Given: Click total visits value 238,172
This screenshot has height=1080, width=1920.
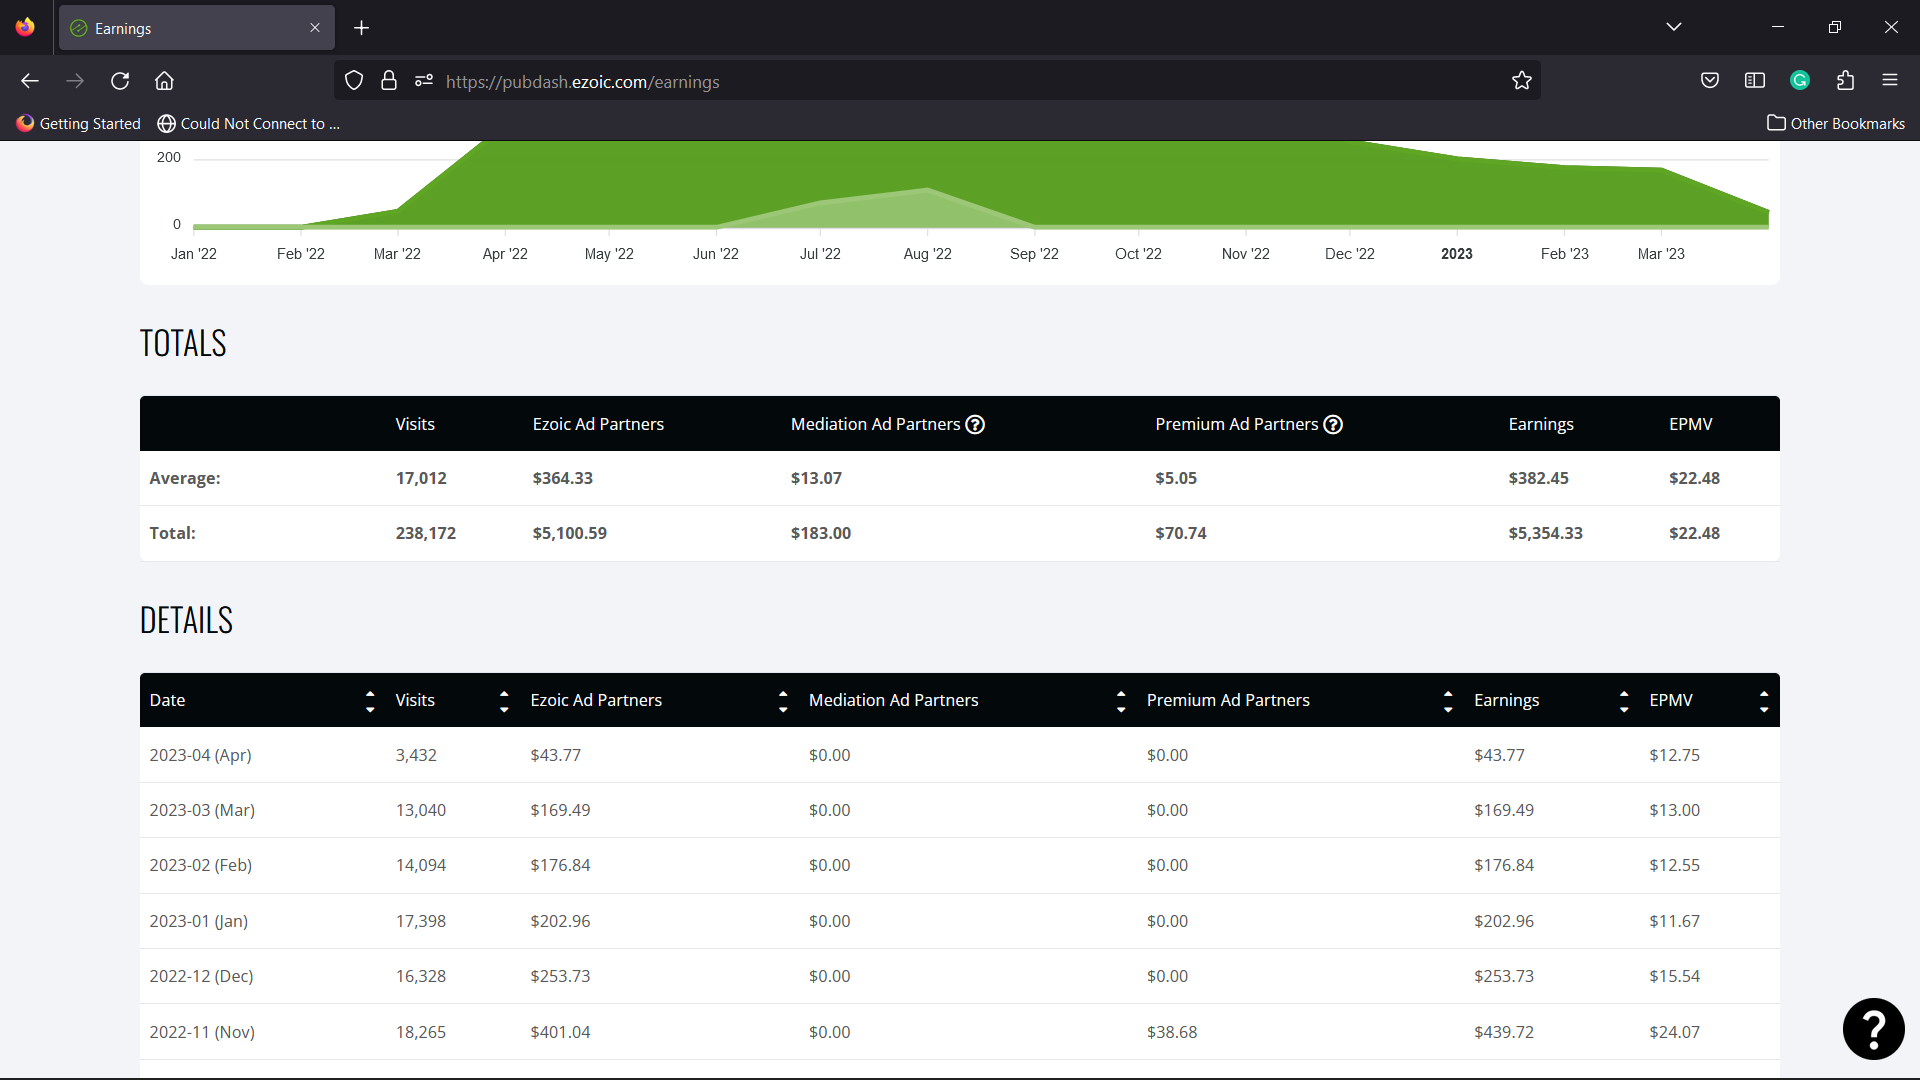Looking at the screenshot, I should coord(425,534).
